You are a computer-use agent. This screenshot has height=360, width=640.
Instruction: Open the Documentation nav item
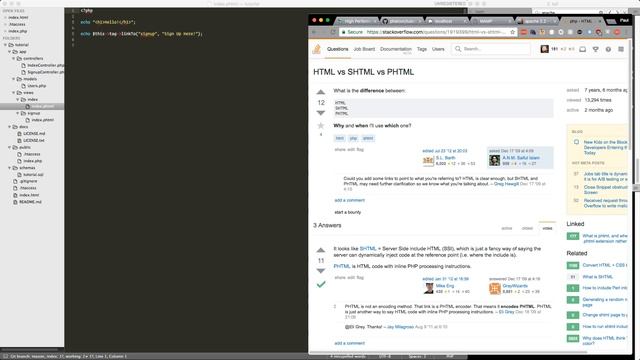point(396,49)
